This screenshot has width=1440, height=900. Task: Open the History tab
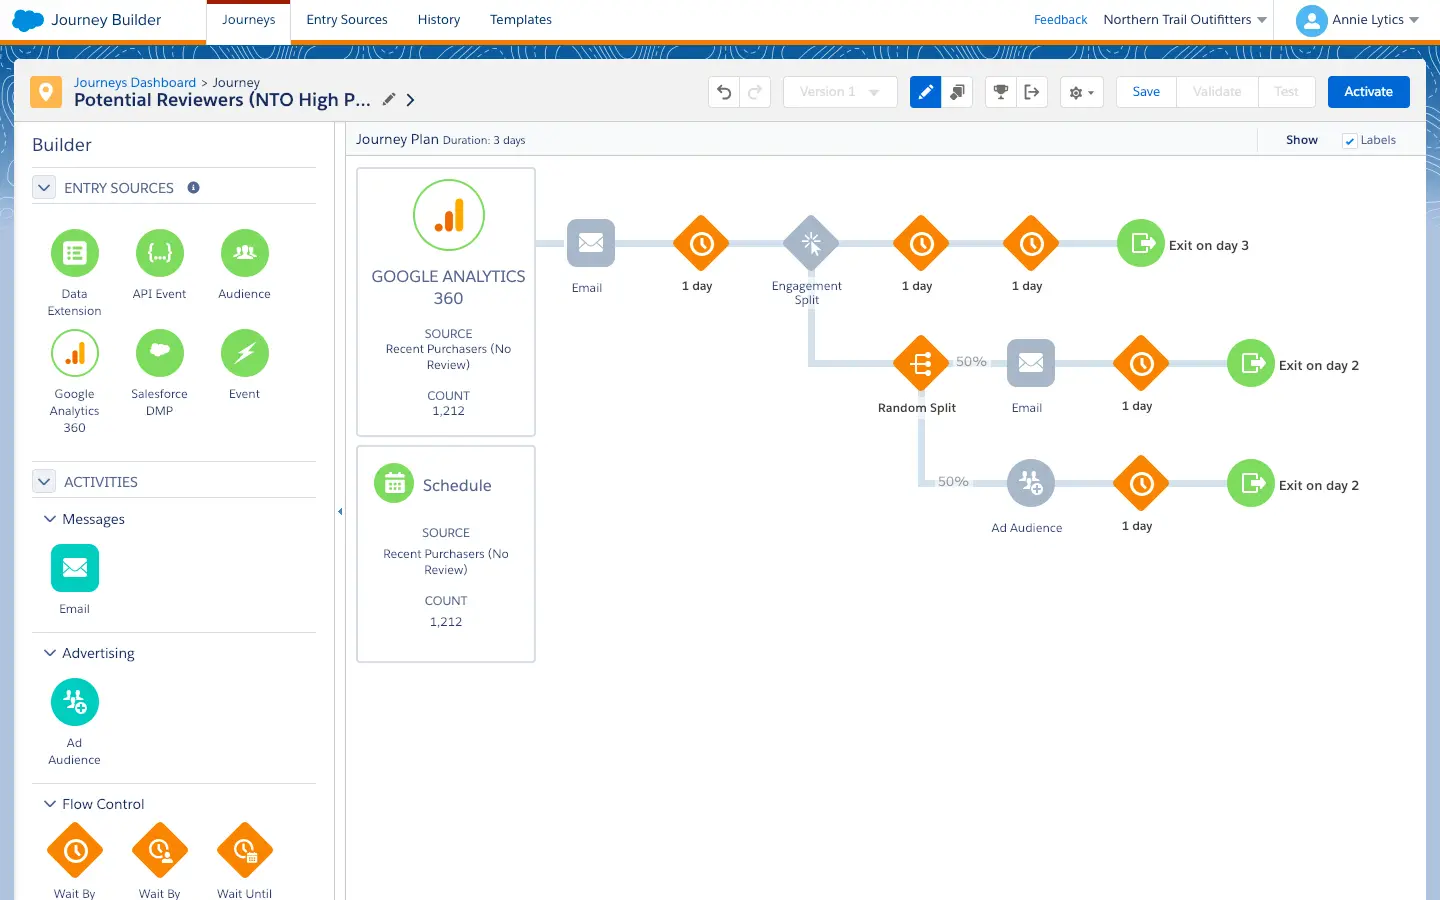coord(439,20)
